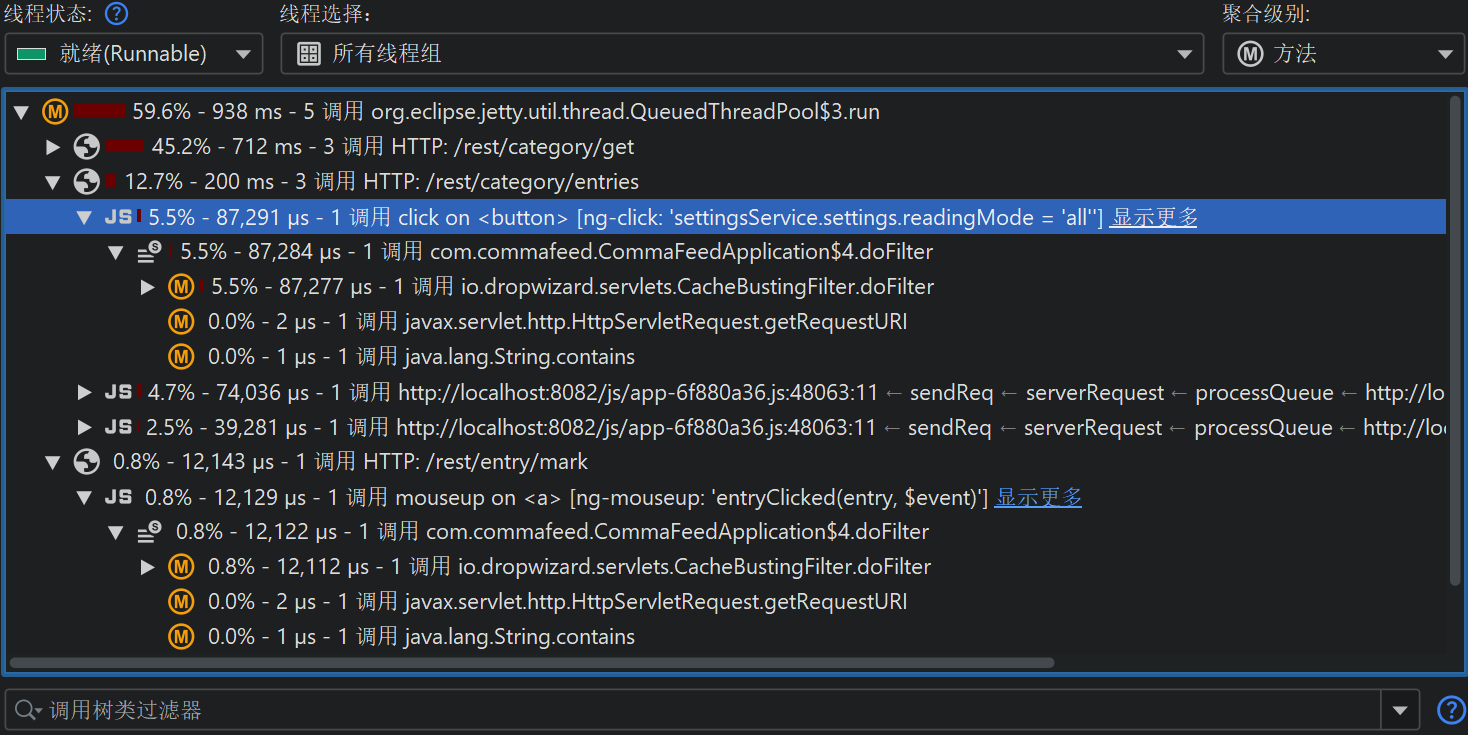This screenshot has width=1468, height=735.
Task: Click the help icon beside the call tree filter
Action: [1450, 710]
